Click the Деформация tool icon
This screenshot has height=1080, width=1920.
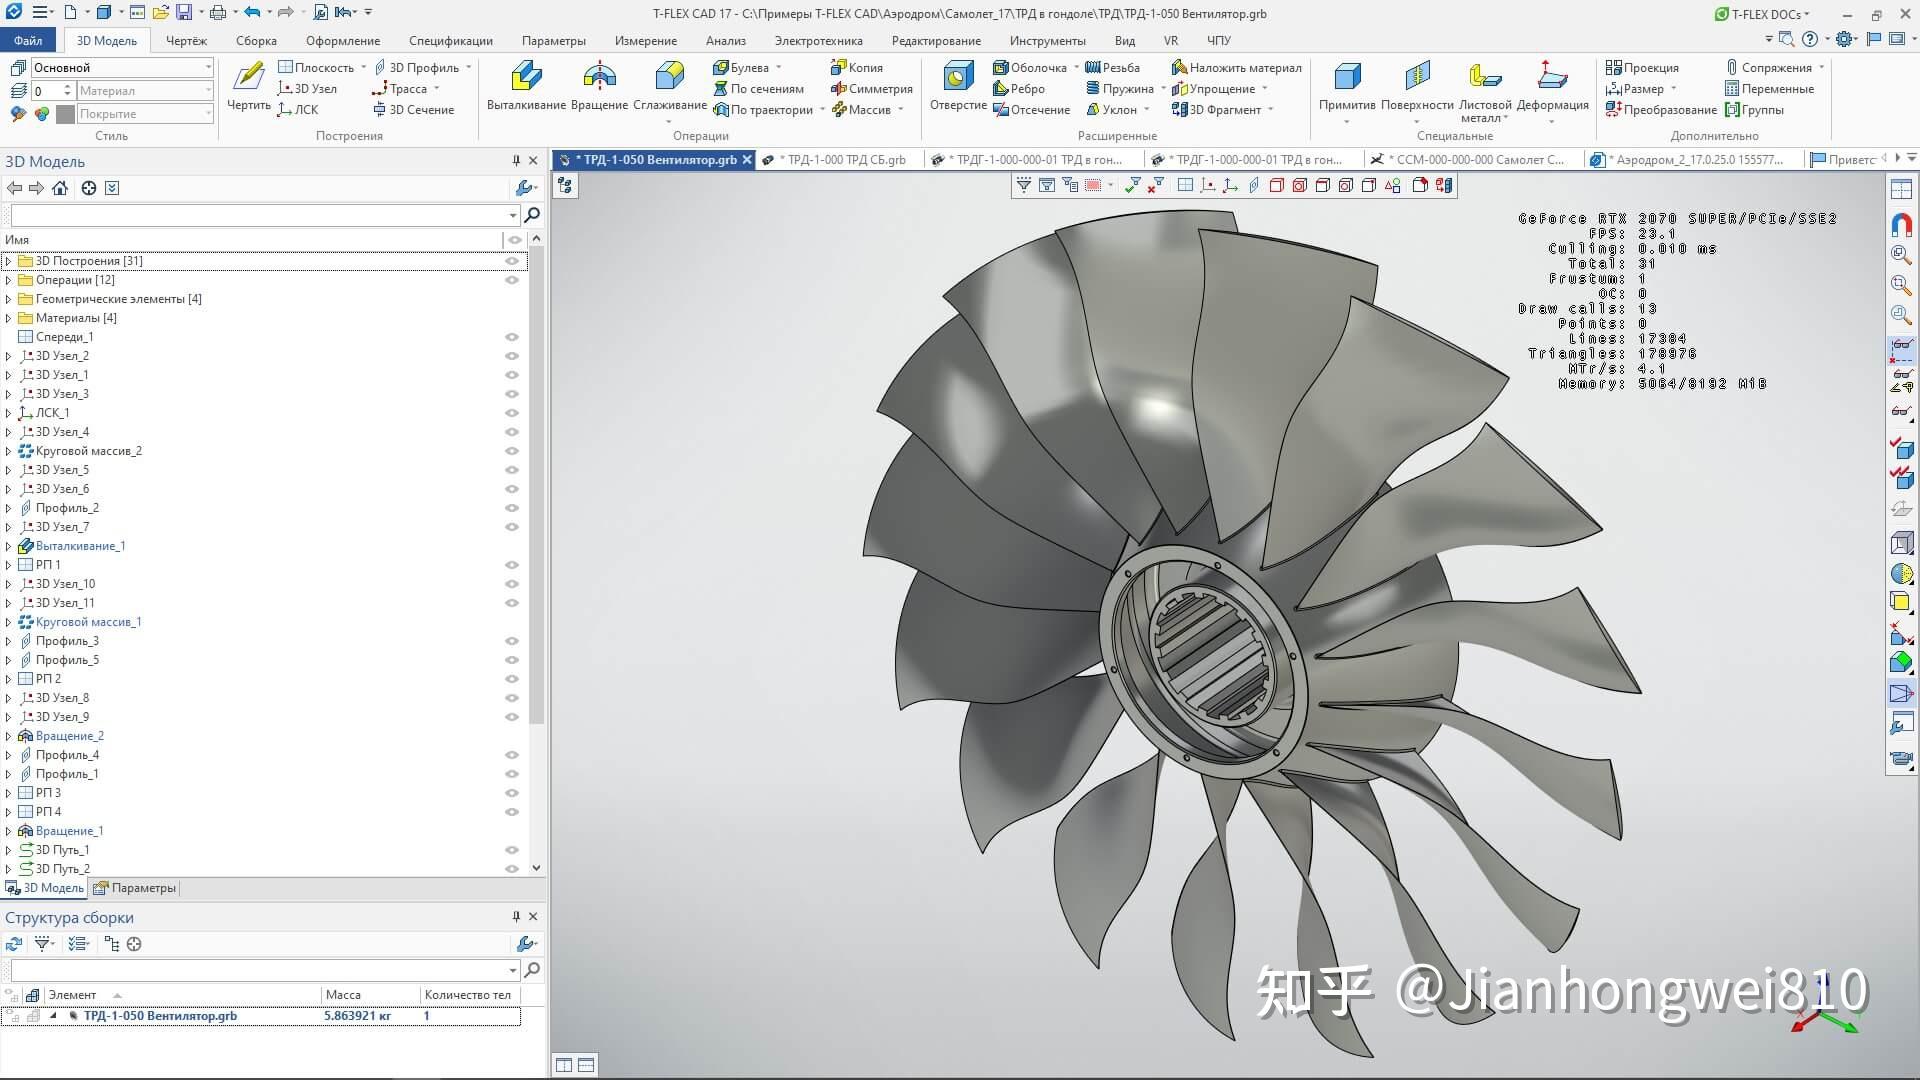point(1552,78)
